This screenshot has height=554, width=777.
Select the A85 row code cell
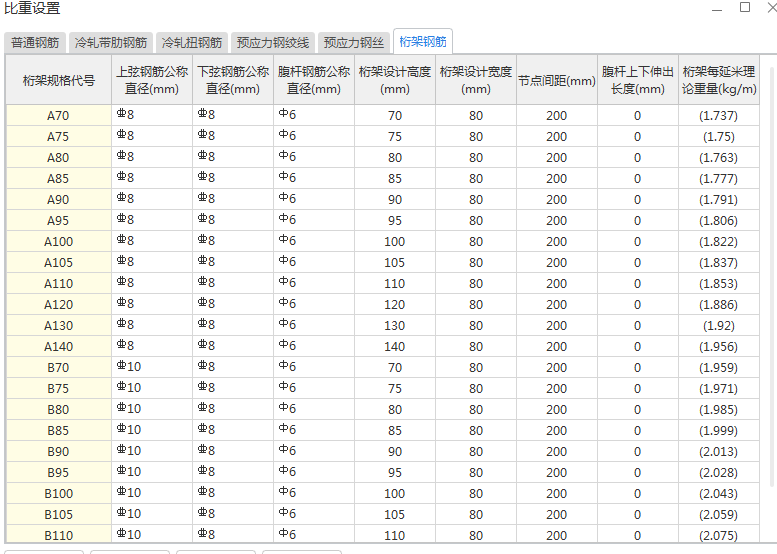(x=58, y=178)
